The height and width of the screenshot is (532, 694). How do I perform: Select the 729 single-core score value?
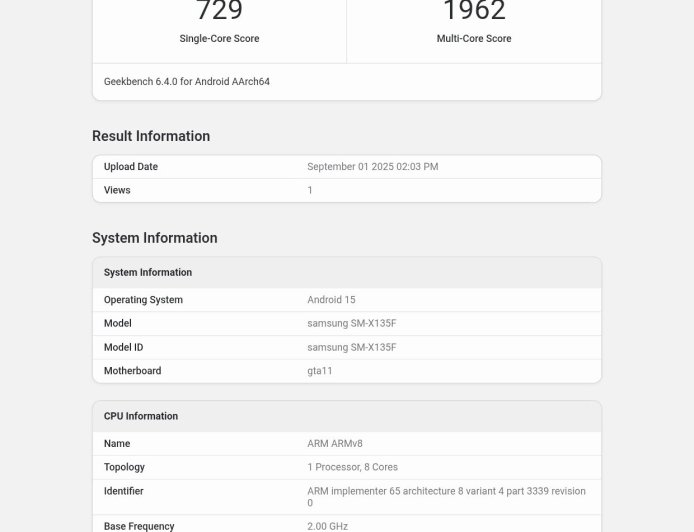219,10
